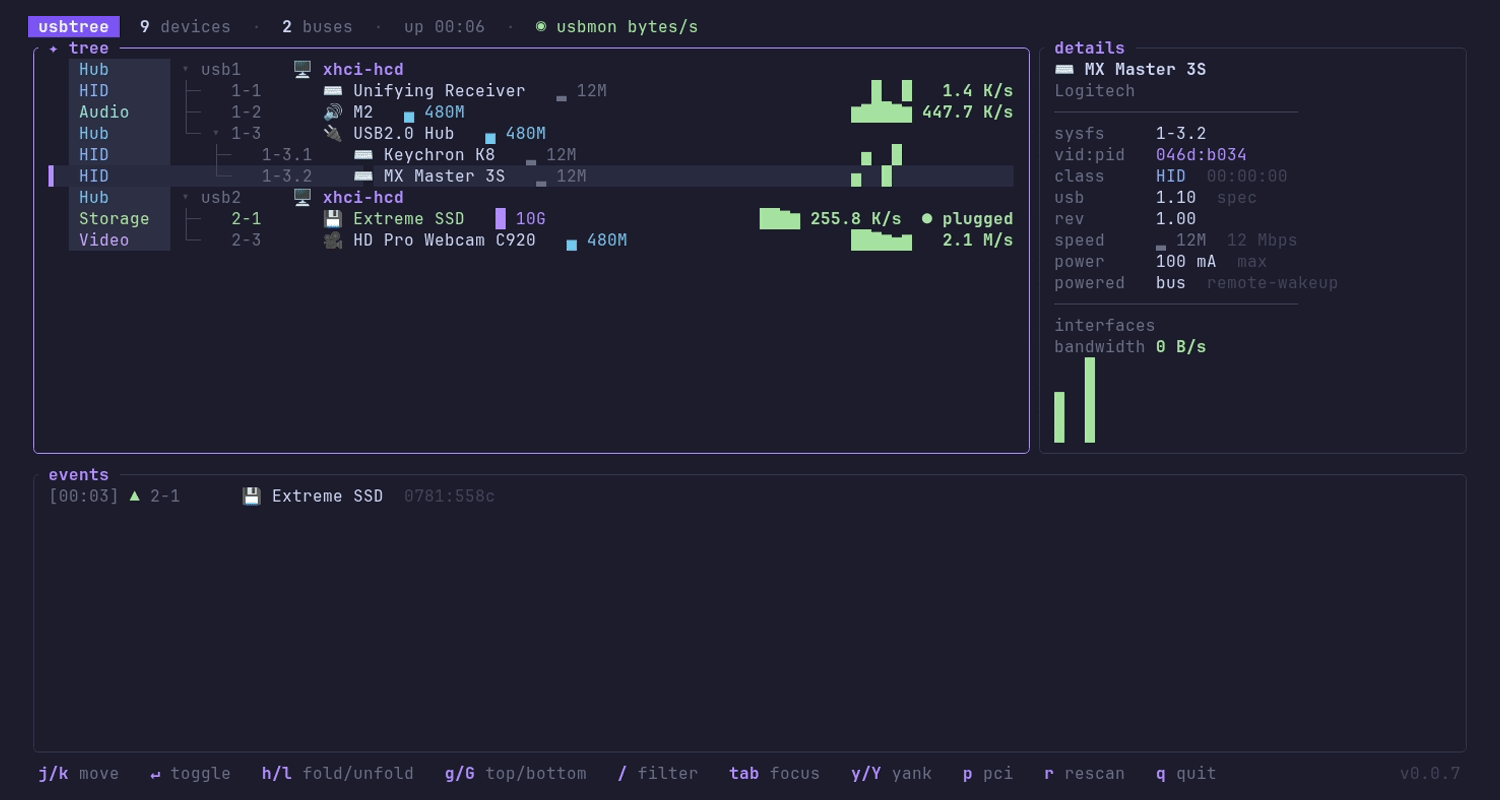Click the green plugged status dot
This screenshot has width=1500, height=800.
pos(927,218)
